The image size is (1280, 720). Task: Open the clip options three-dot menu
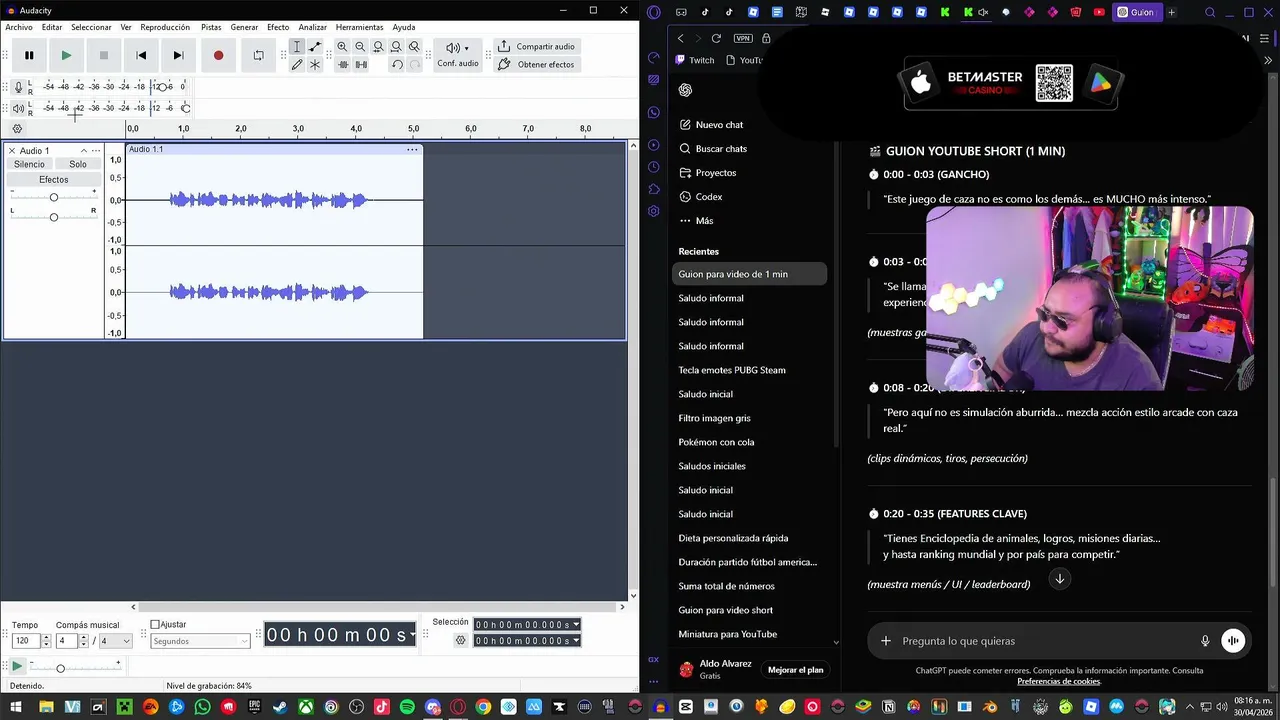tap(412, 149)
